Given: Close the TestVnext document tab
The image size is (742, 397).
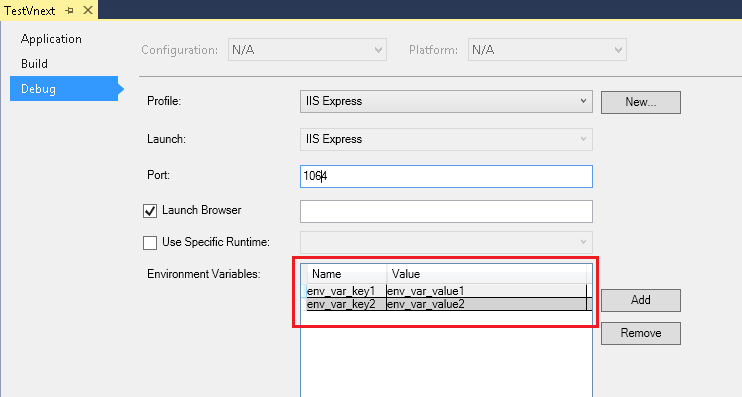Looking at the screenshot, I should tap(88, 10).
